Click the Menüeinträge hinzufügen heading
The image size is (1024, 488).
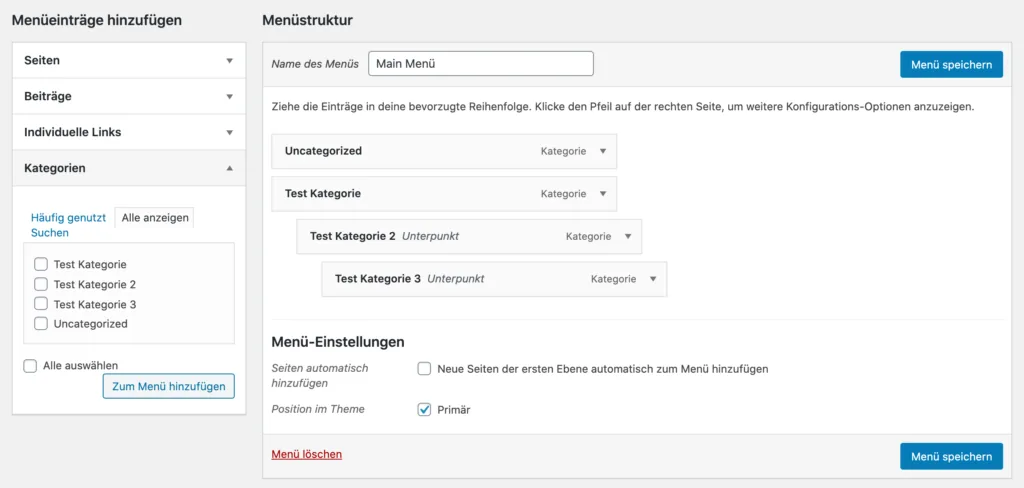coord(97,20)
